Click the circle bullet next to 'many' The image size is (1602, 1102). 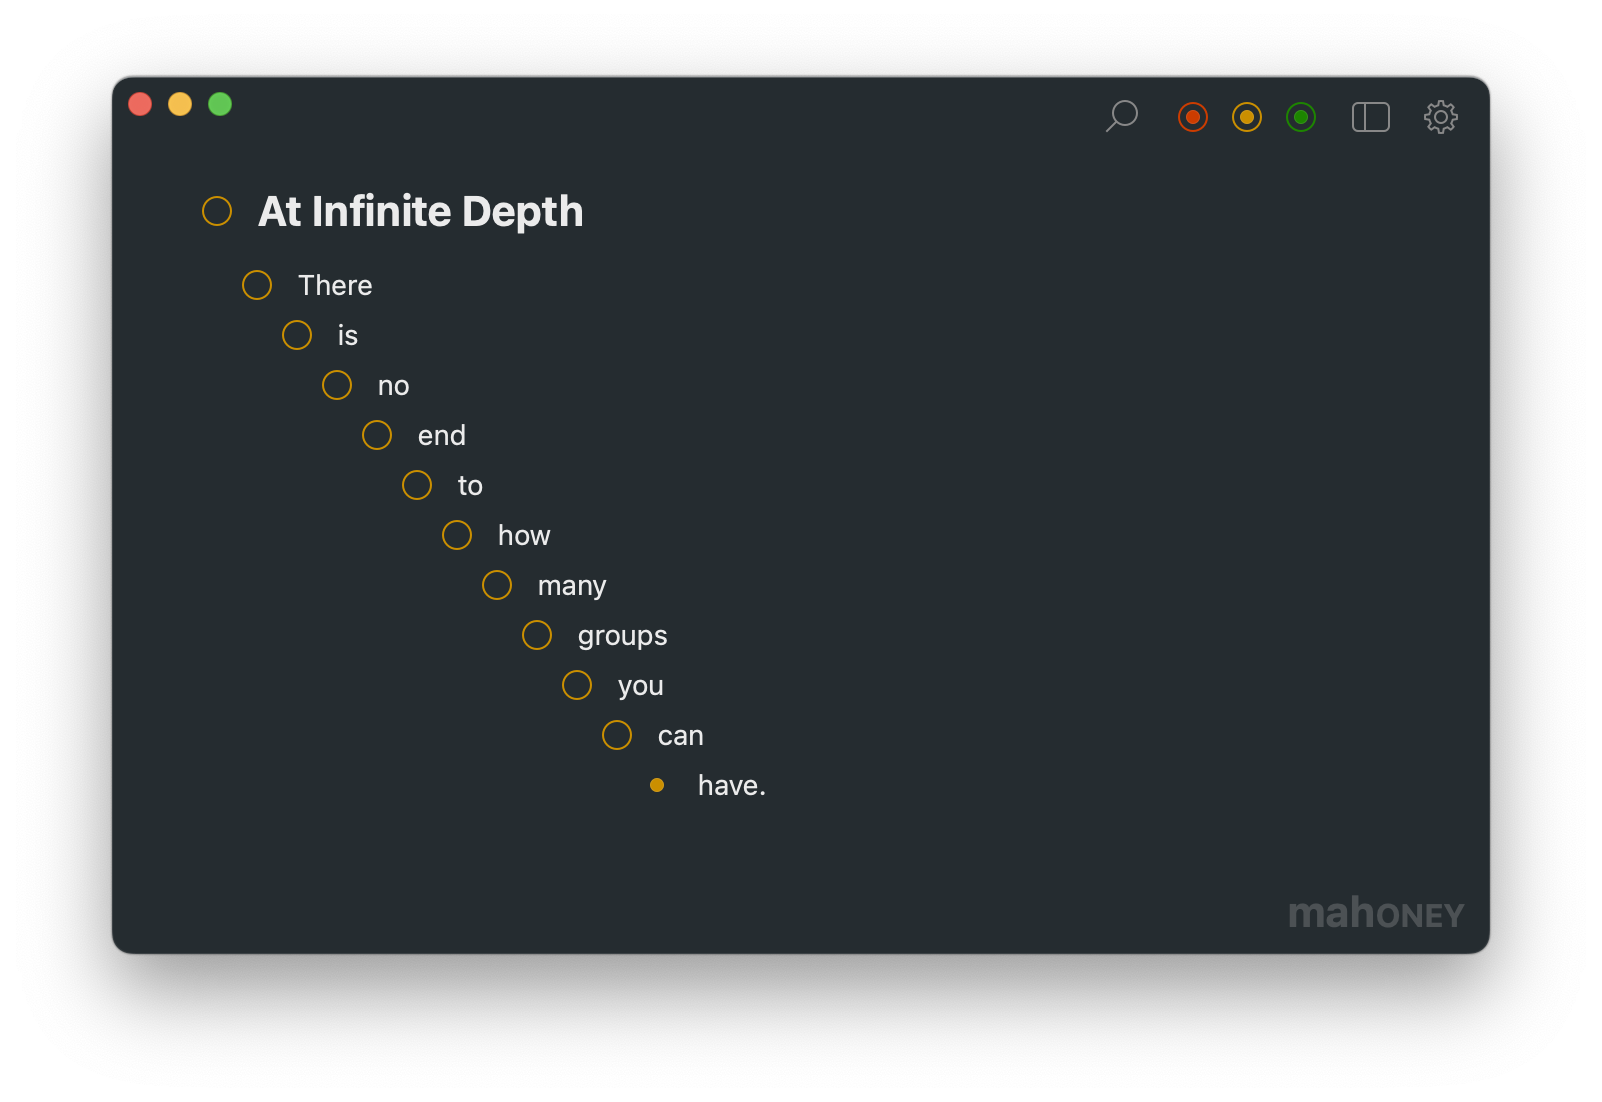(x=497, y=585)
